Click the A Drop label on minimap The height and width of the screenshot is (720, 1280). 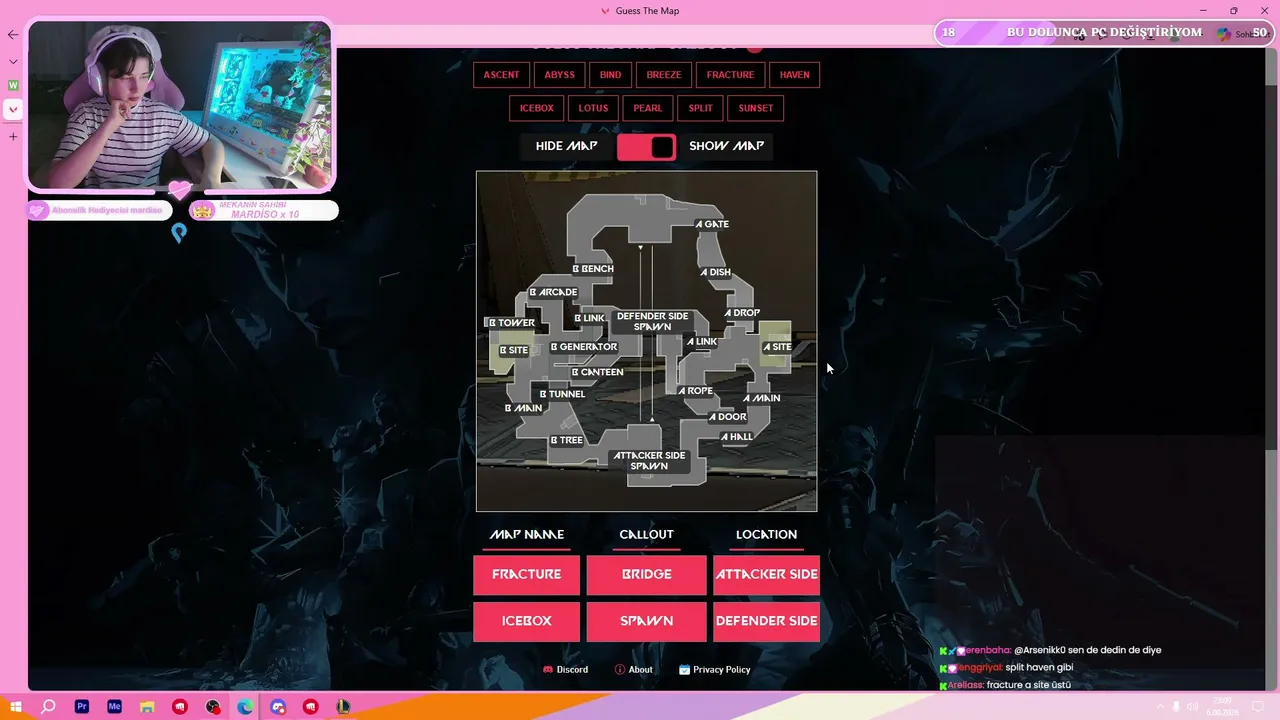coord(742,313)
